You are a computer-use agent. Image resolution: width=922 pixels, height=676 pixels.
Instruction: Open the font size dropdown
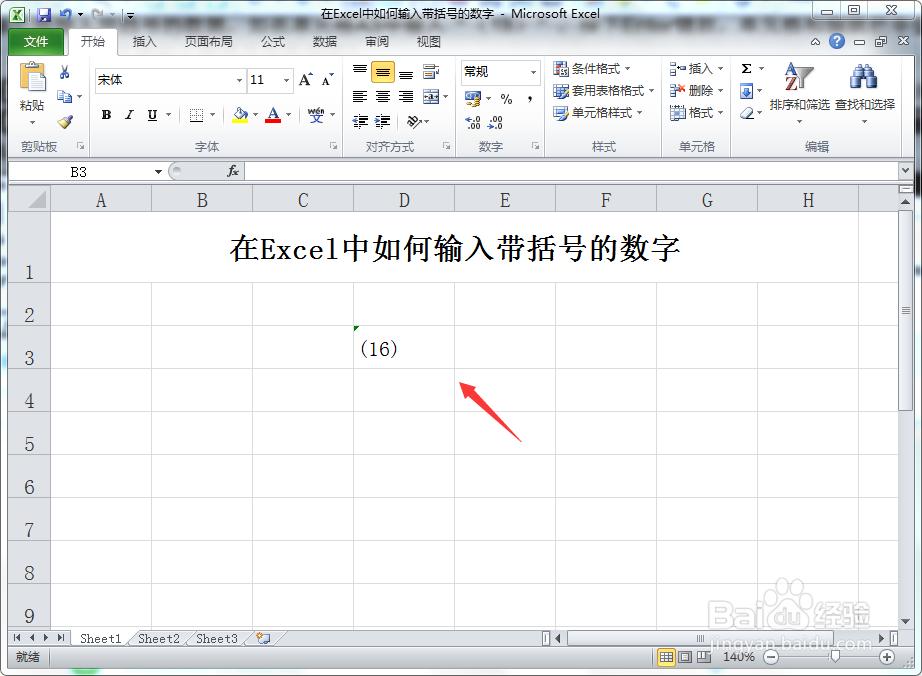[x=286, y=81]
